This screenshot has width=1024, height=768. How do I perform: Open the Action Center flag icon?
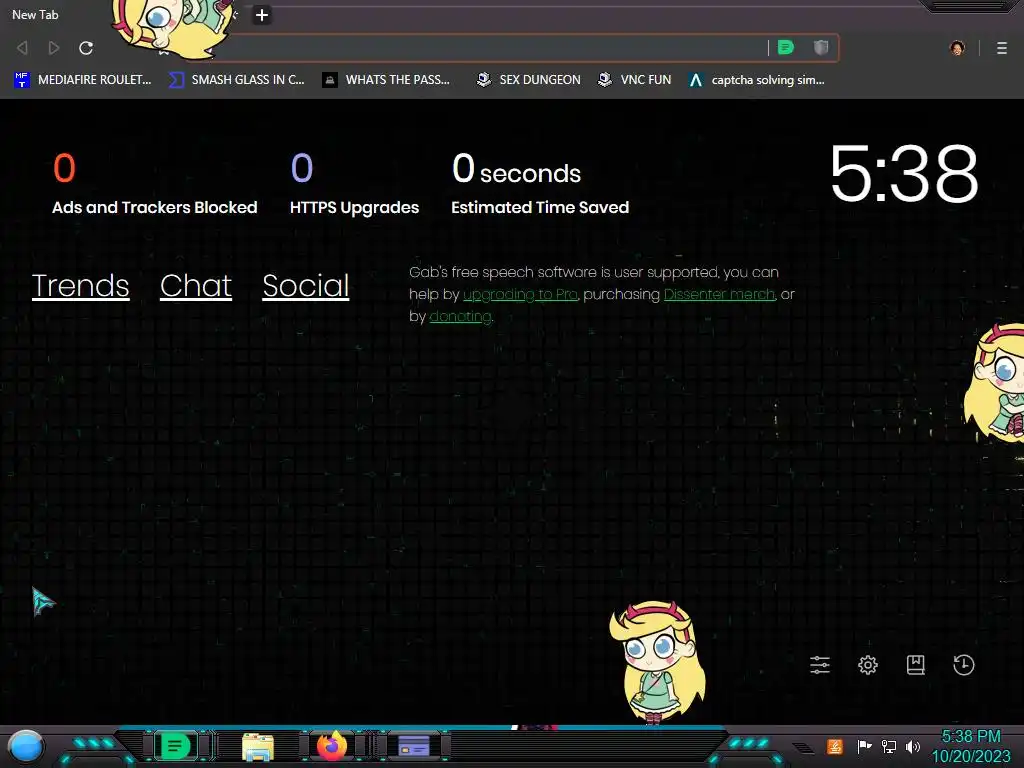[x=864, y=746]
